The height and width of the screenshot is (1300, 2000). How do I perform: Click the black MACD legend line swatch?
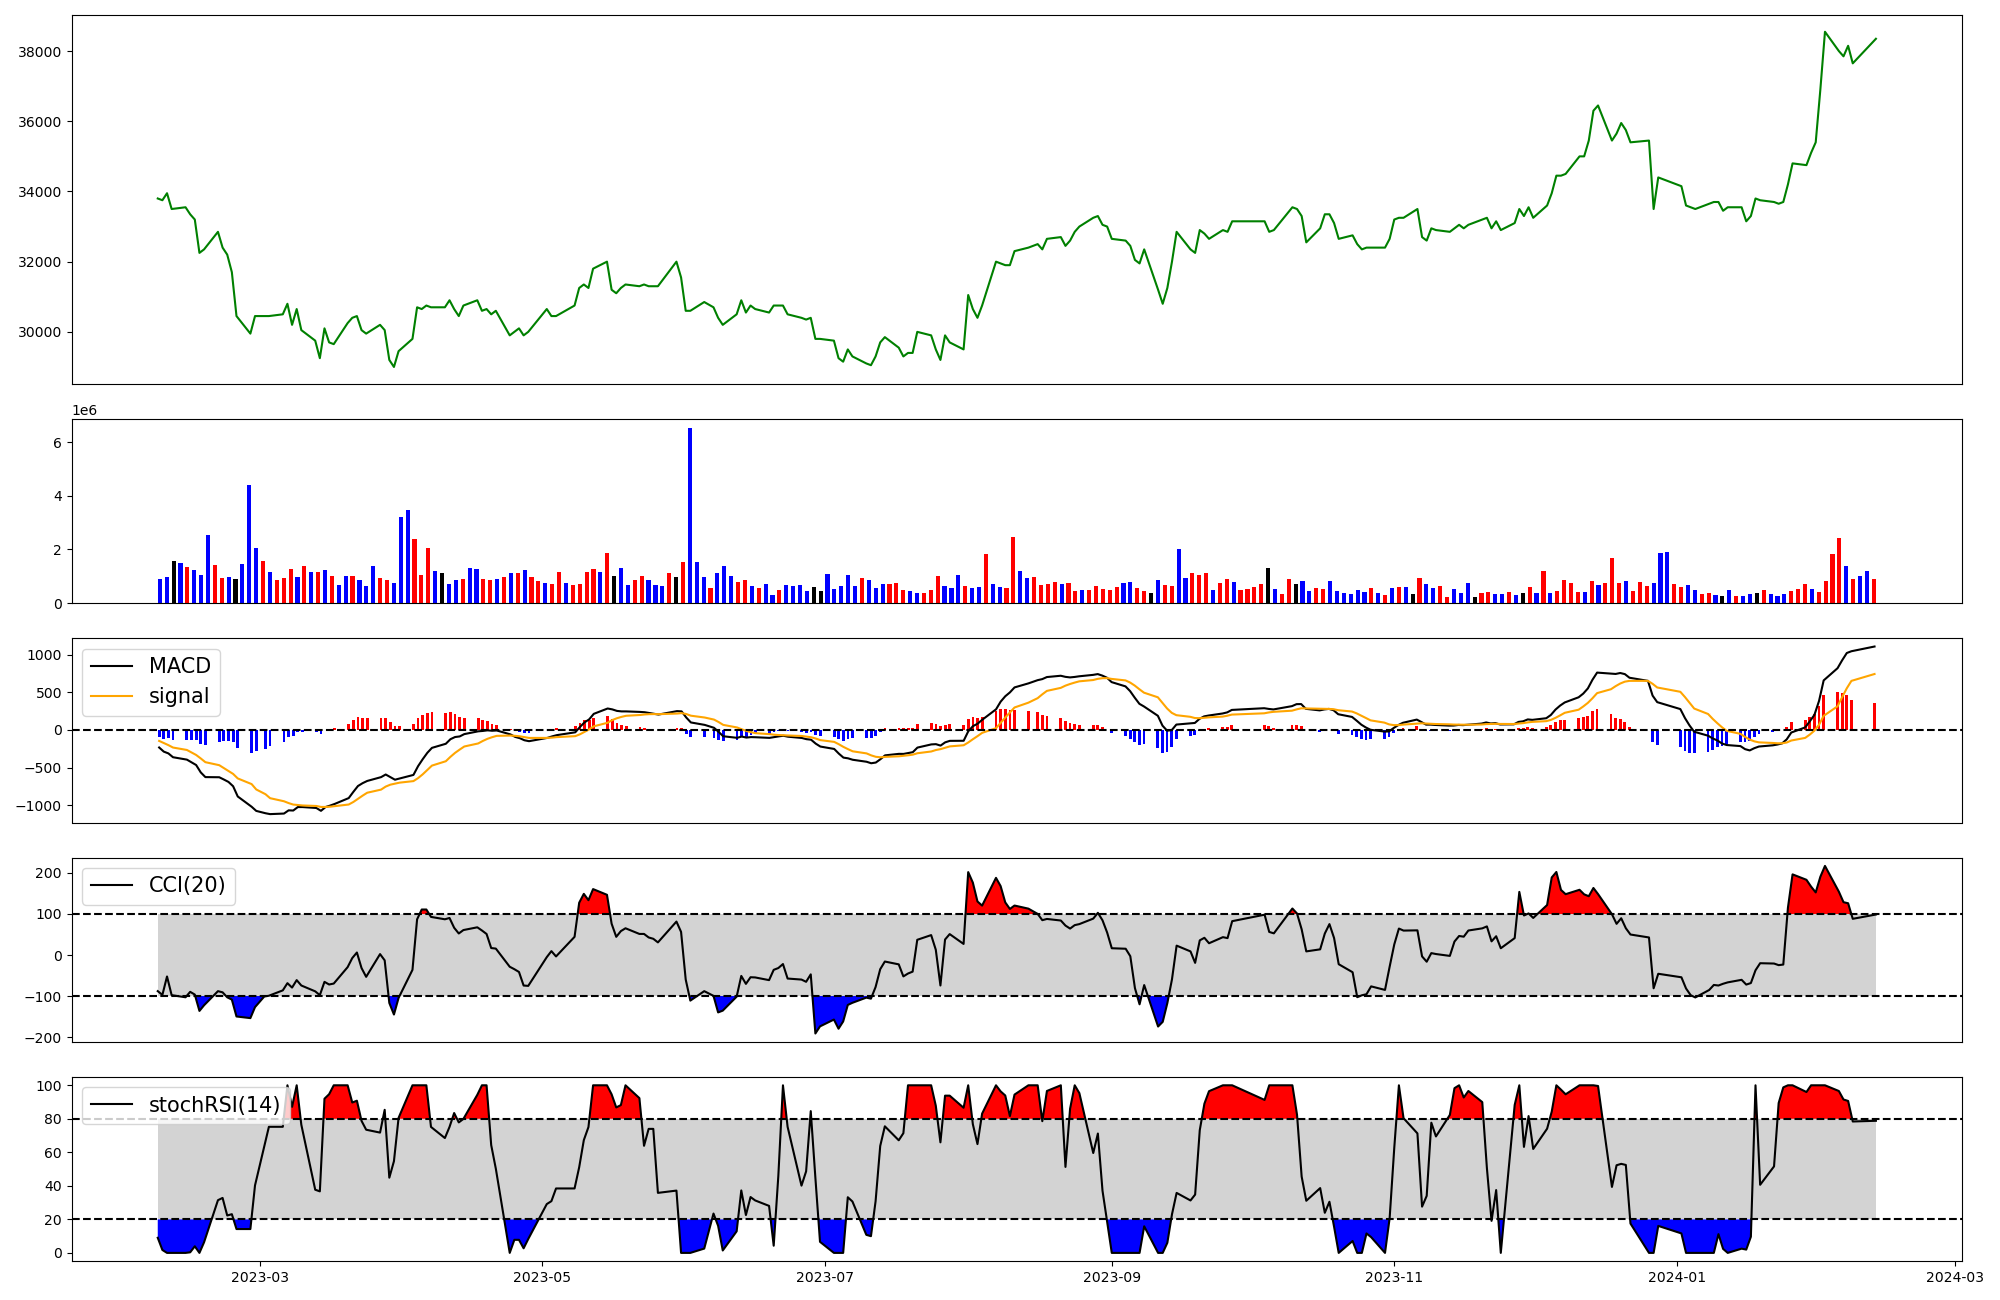(x=111, y=666)
